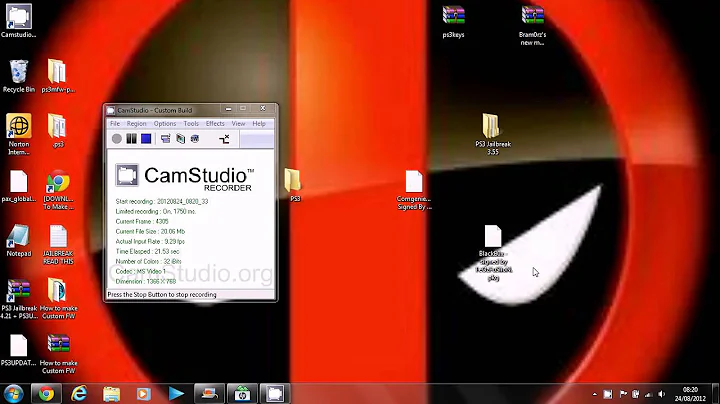720x404 pixels.
Task: Select the BlackBox signed pkg file
Action: point(493,253)
